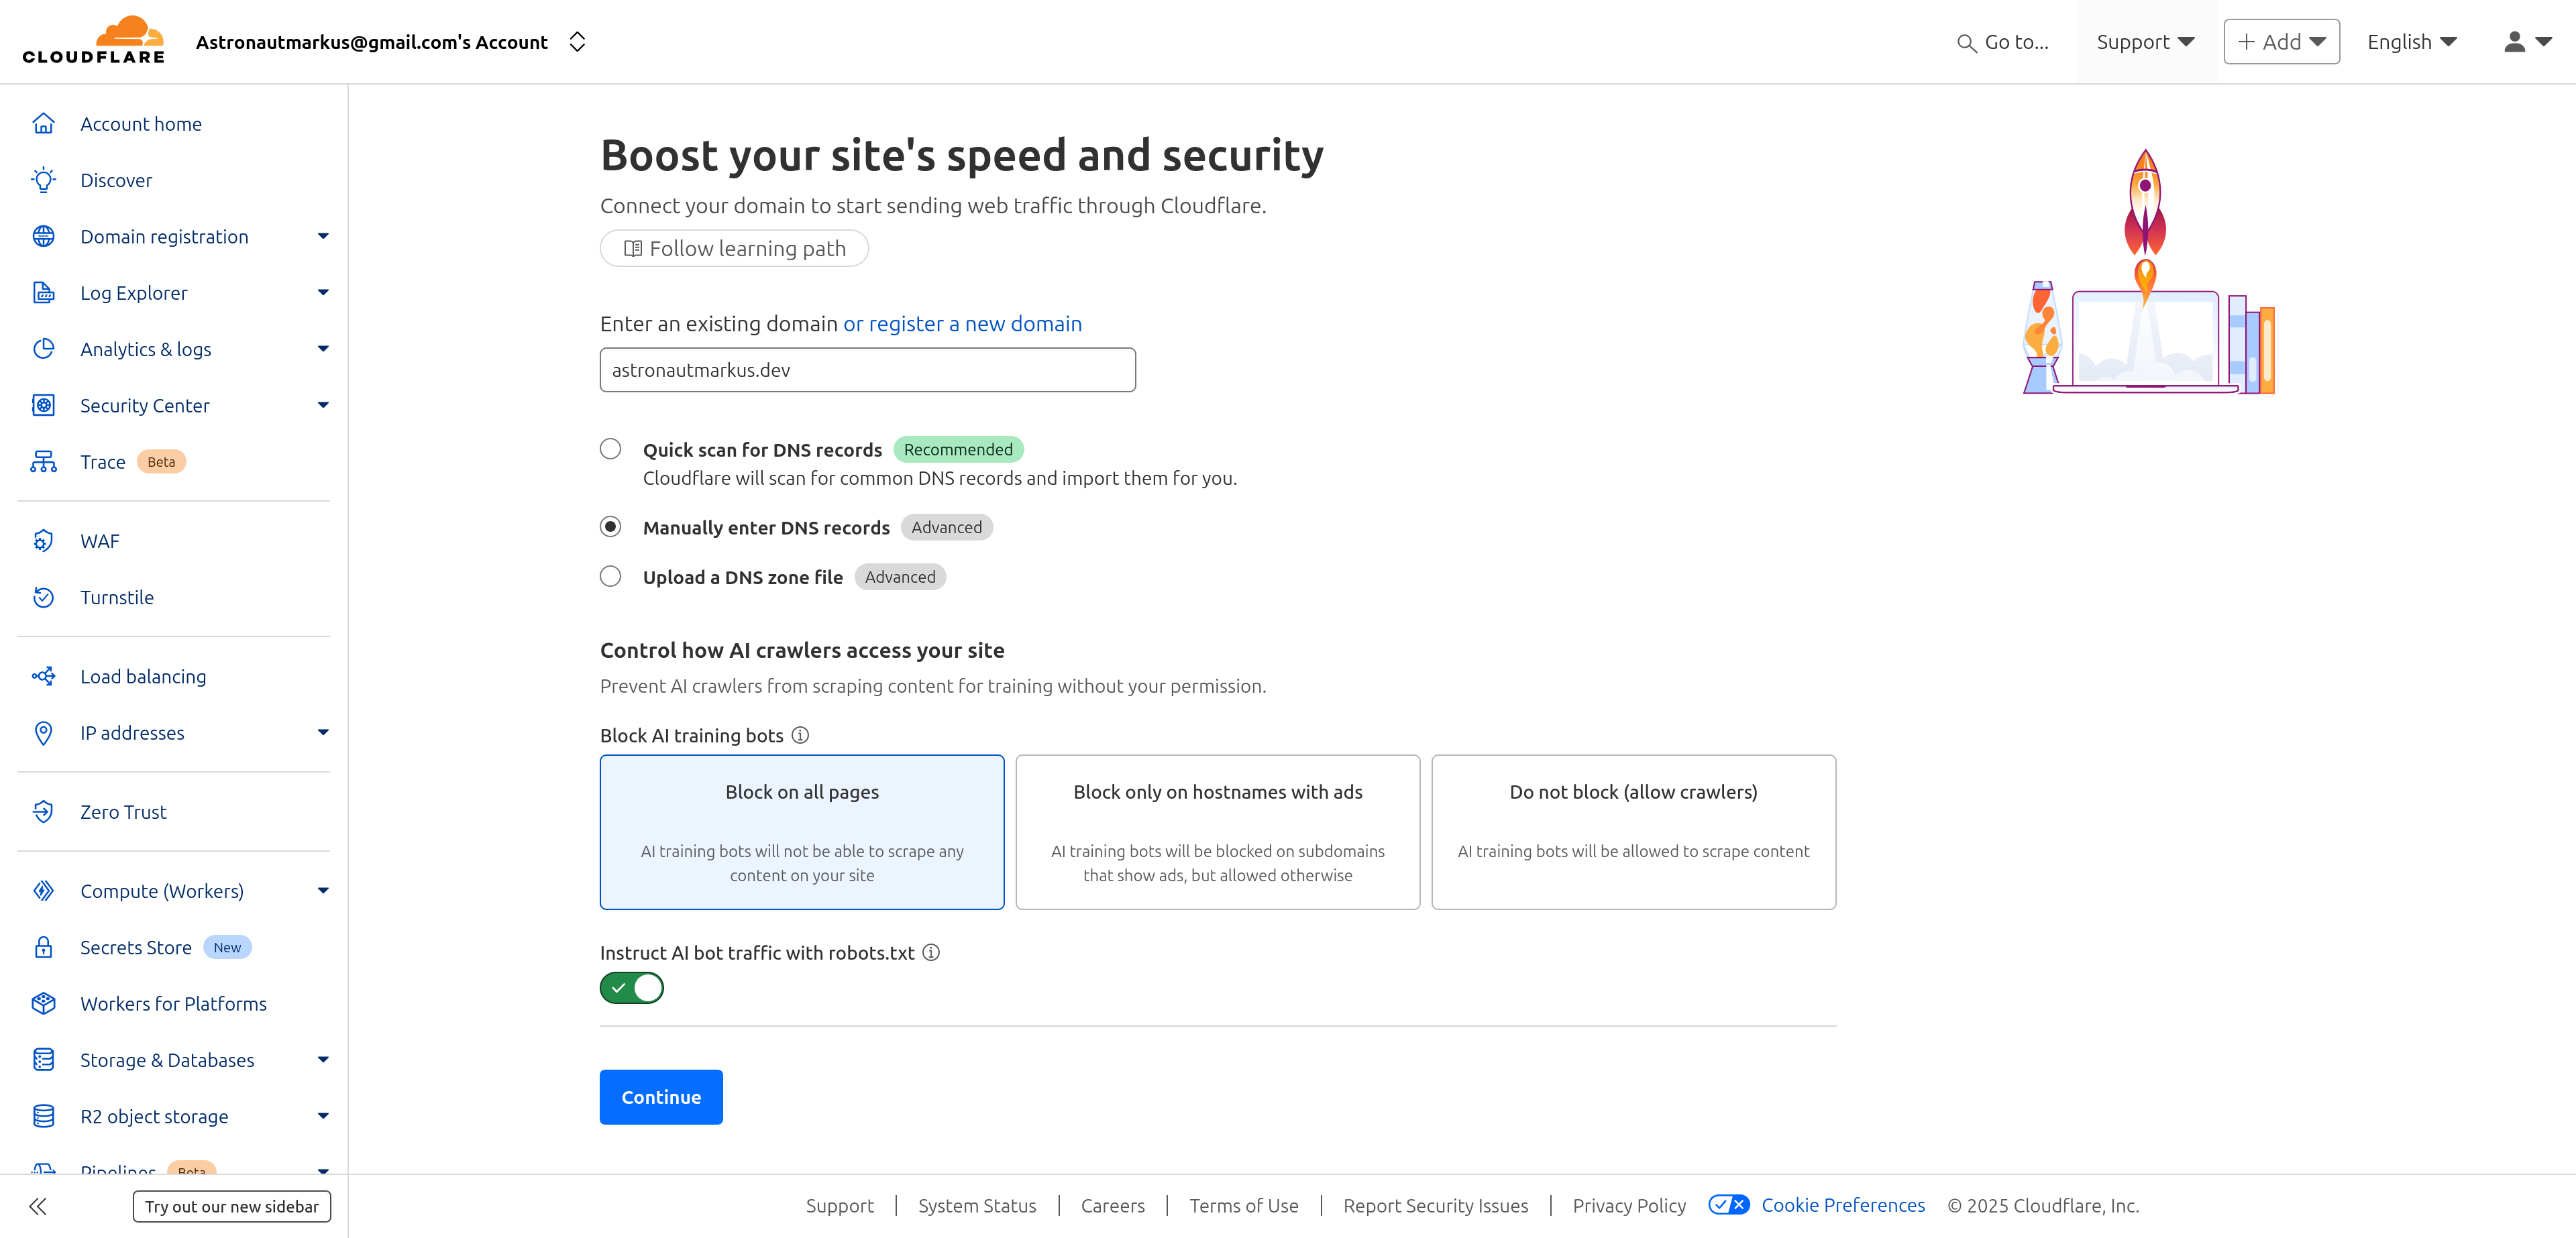Collapse the sidebar with double-chevron icon
The width and height of the screenshot is (2576, 1238).
point(38,1206)
